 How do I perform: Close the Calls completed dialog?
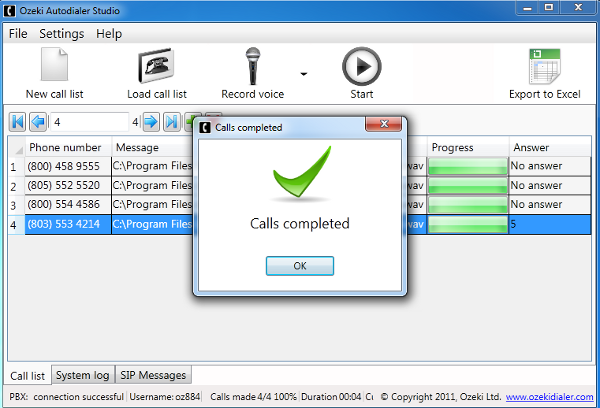[385, 127]
